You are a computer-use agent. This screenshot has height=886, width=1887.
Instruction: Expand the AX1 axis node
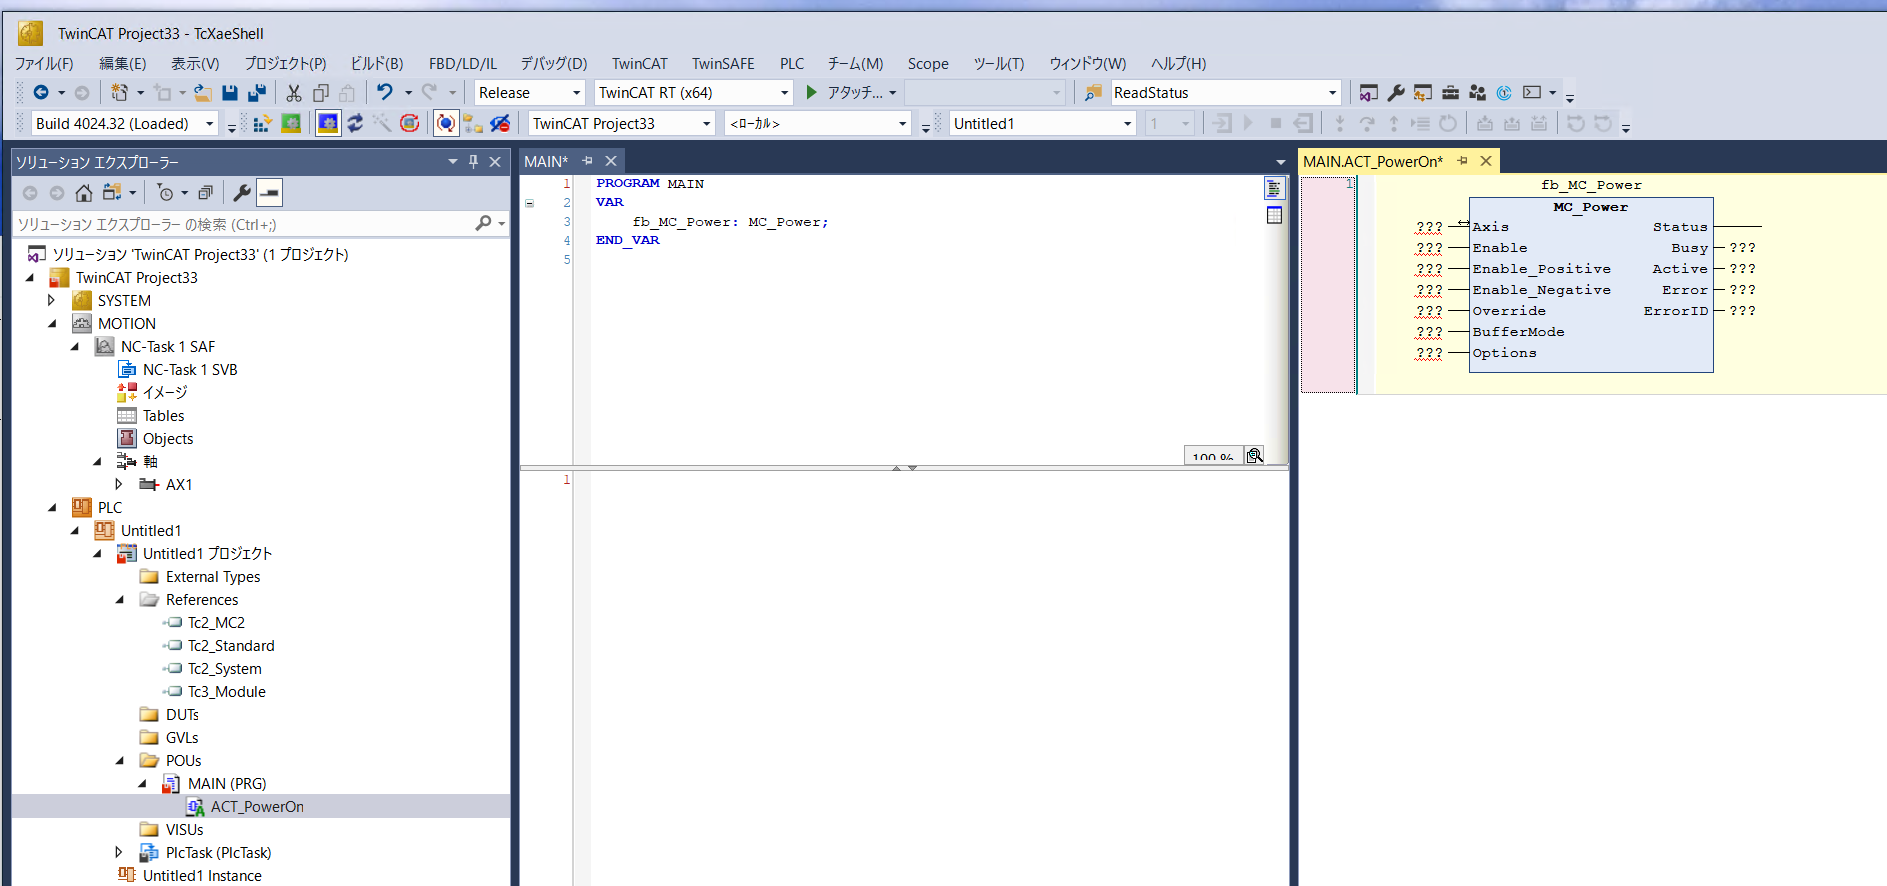(119, 484)
